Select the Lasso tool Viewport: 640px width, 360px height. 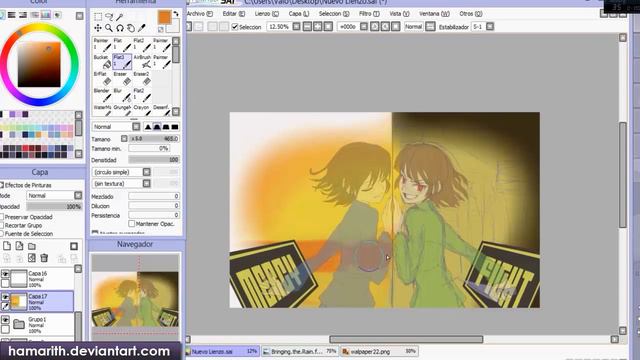(x=109, y=17)
